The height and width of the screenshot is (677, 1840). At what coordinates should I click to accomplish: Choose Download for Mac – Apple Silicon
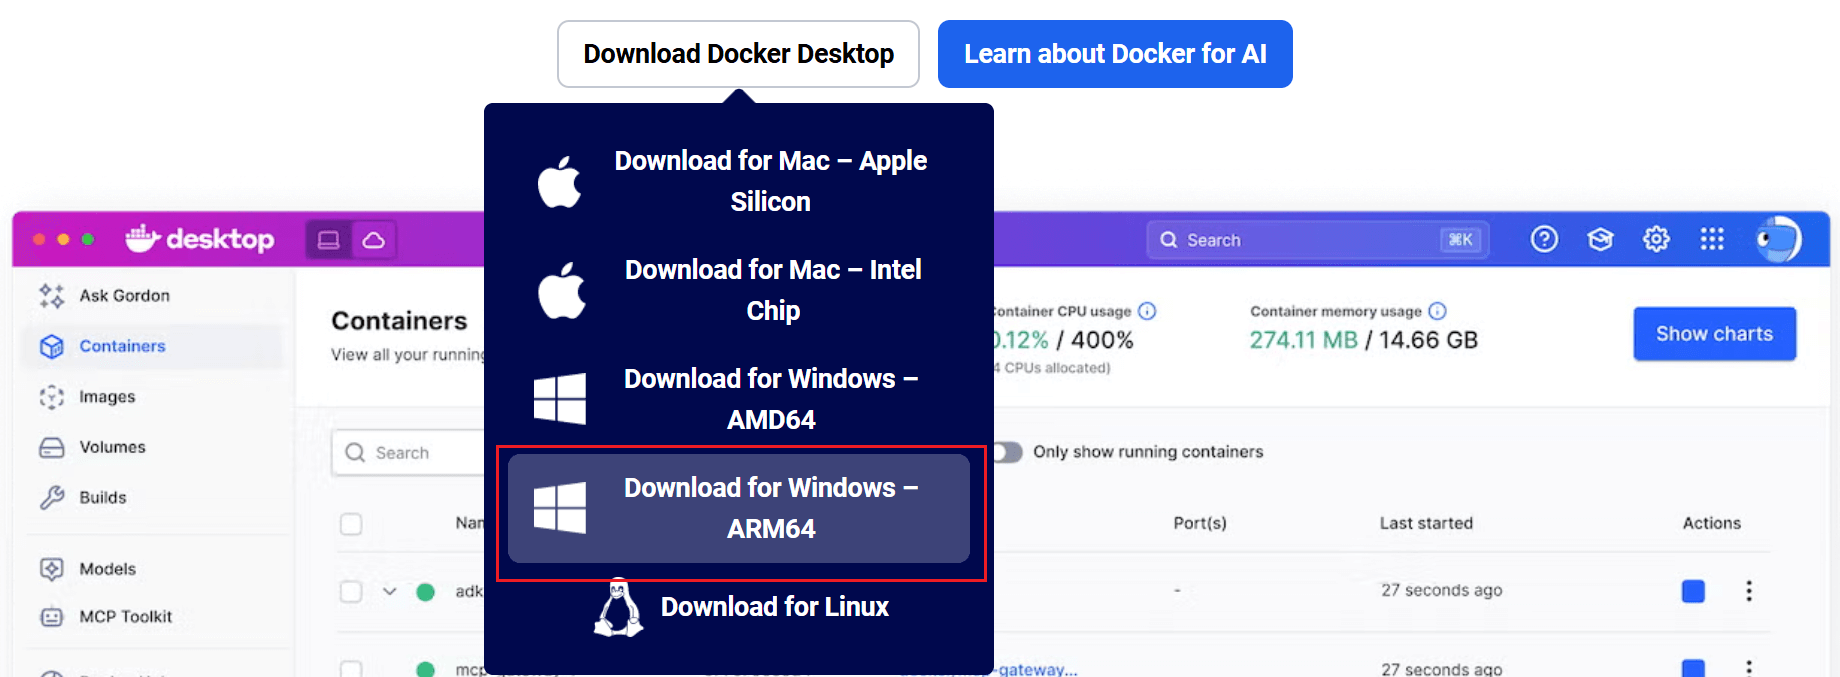pos(739,181)
